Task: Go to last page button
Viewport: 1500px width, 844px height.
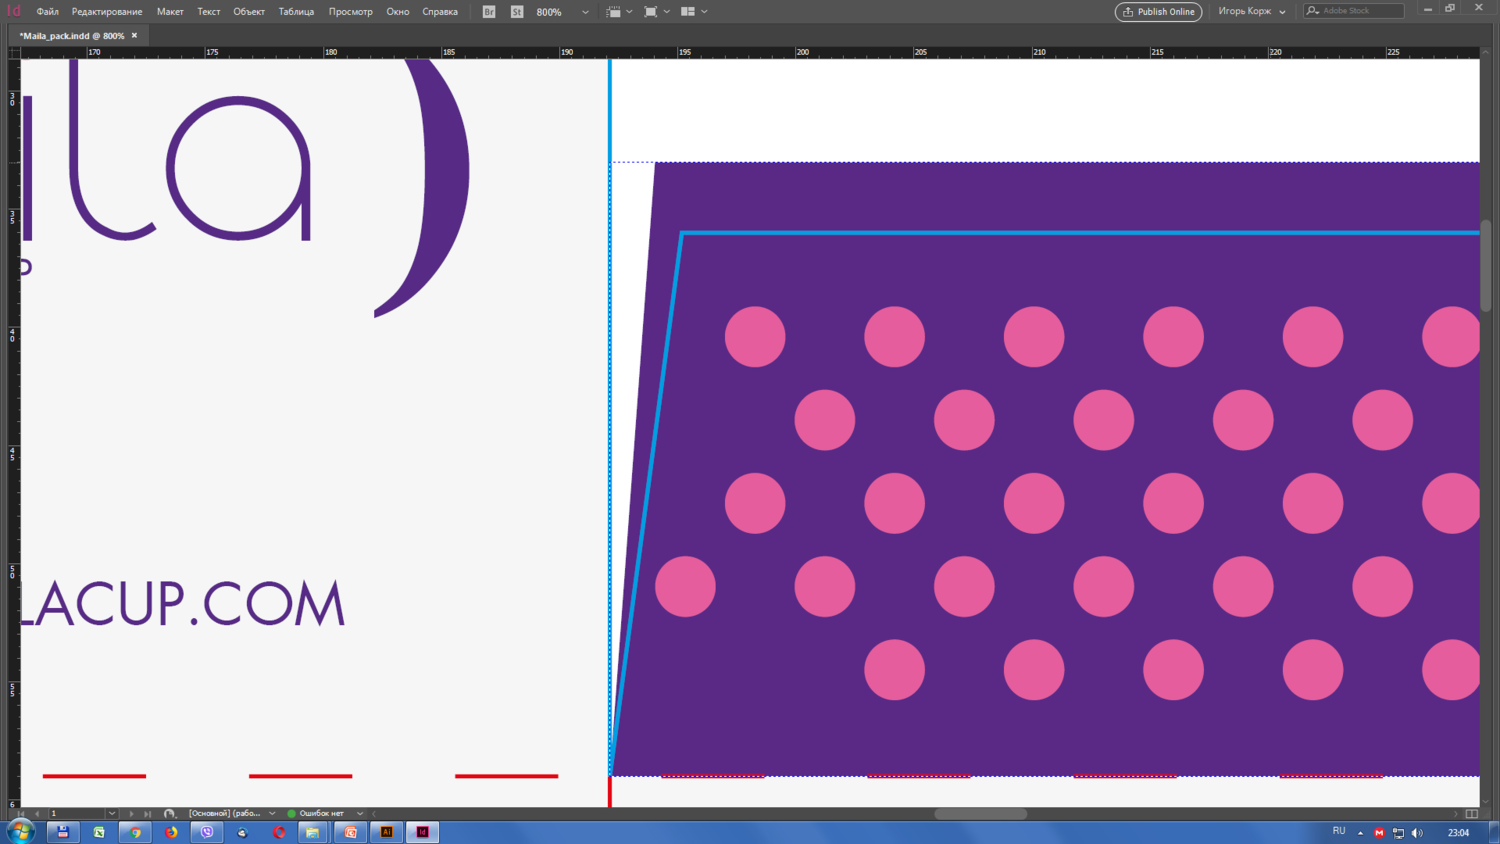Action: [x=147, y=814]
